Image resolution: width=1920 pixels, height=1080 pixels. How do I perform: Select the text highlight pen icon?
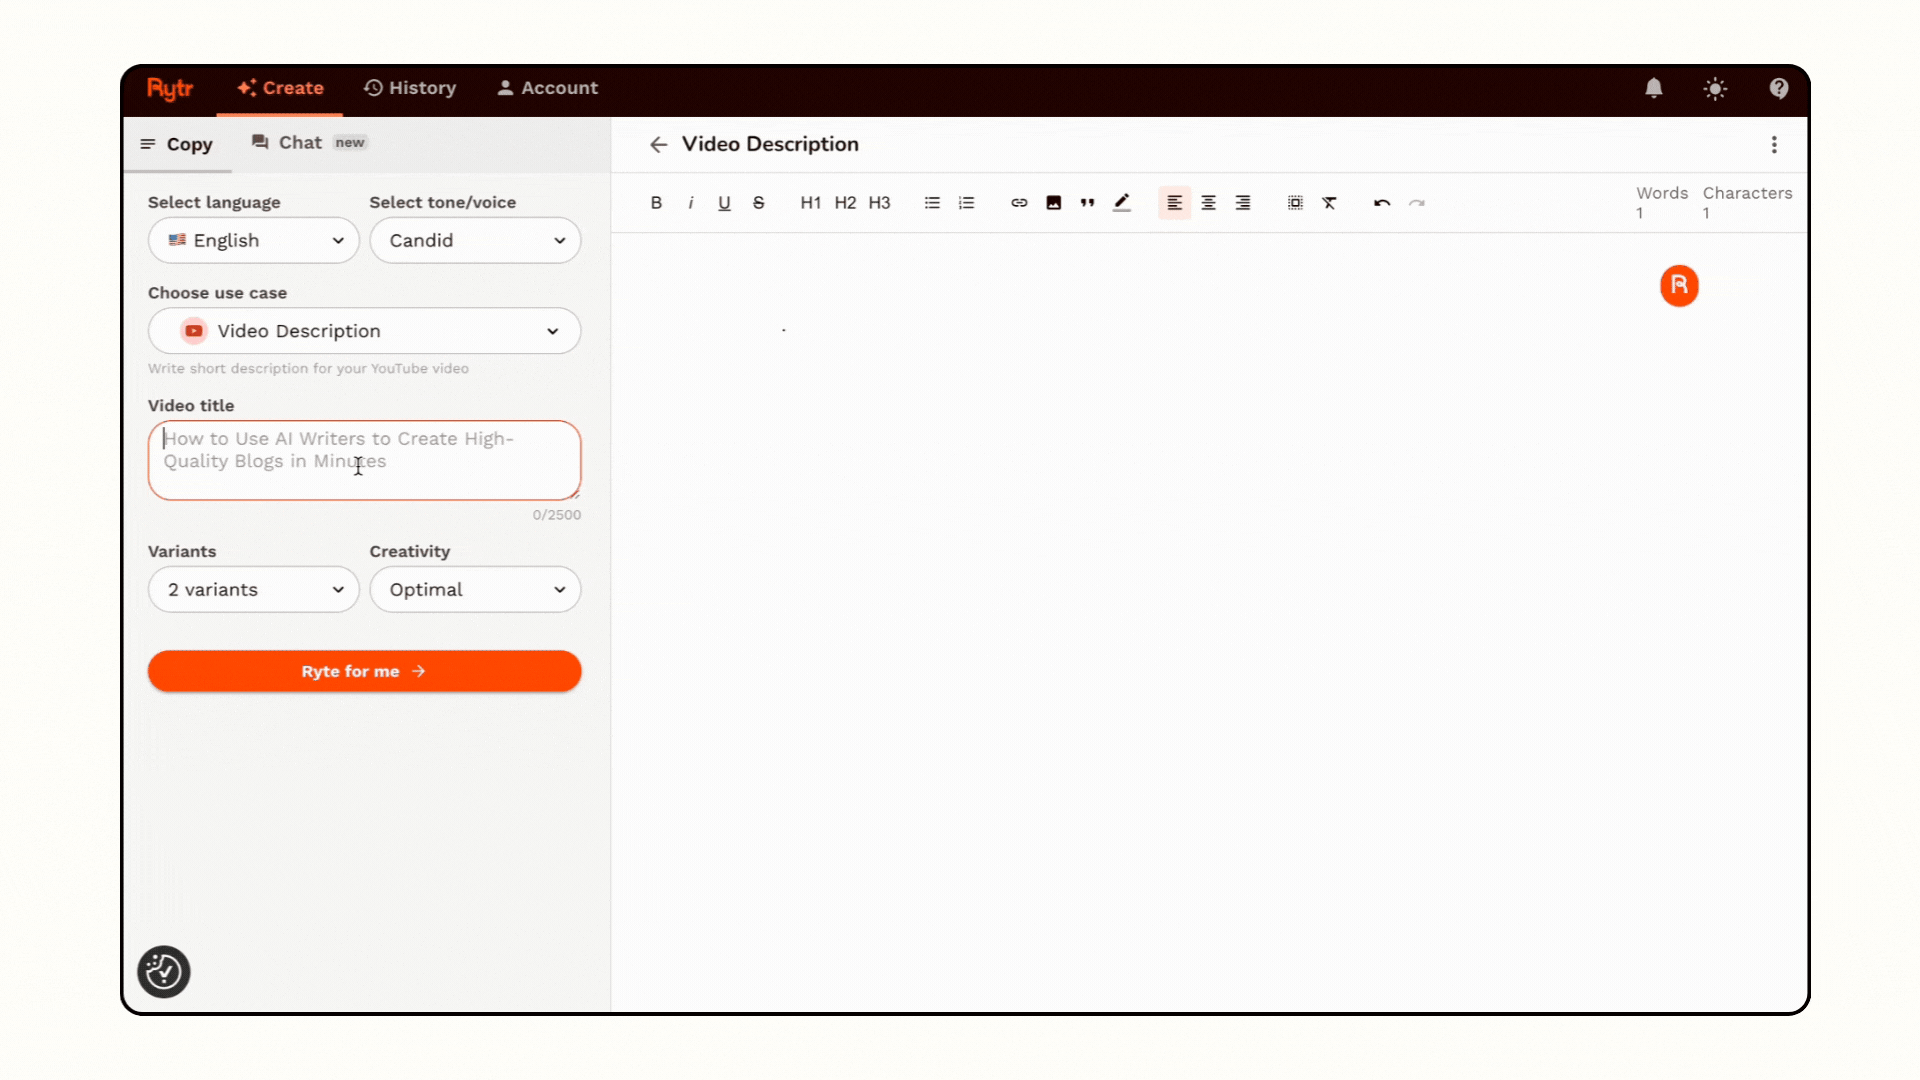click(x=1122, y=203)
